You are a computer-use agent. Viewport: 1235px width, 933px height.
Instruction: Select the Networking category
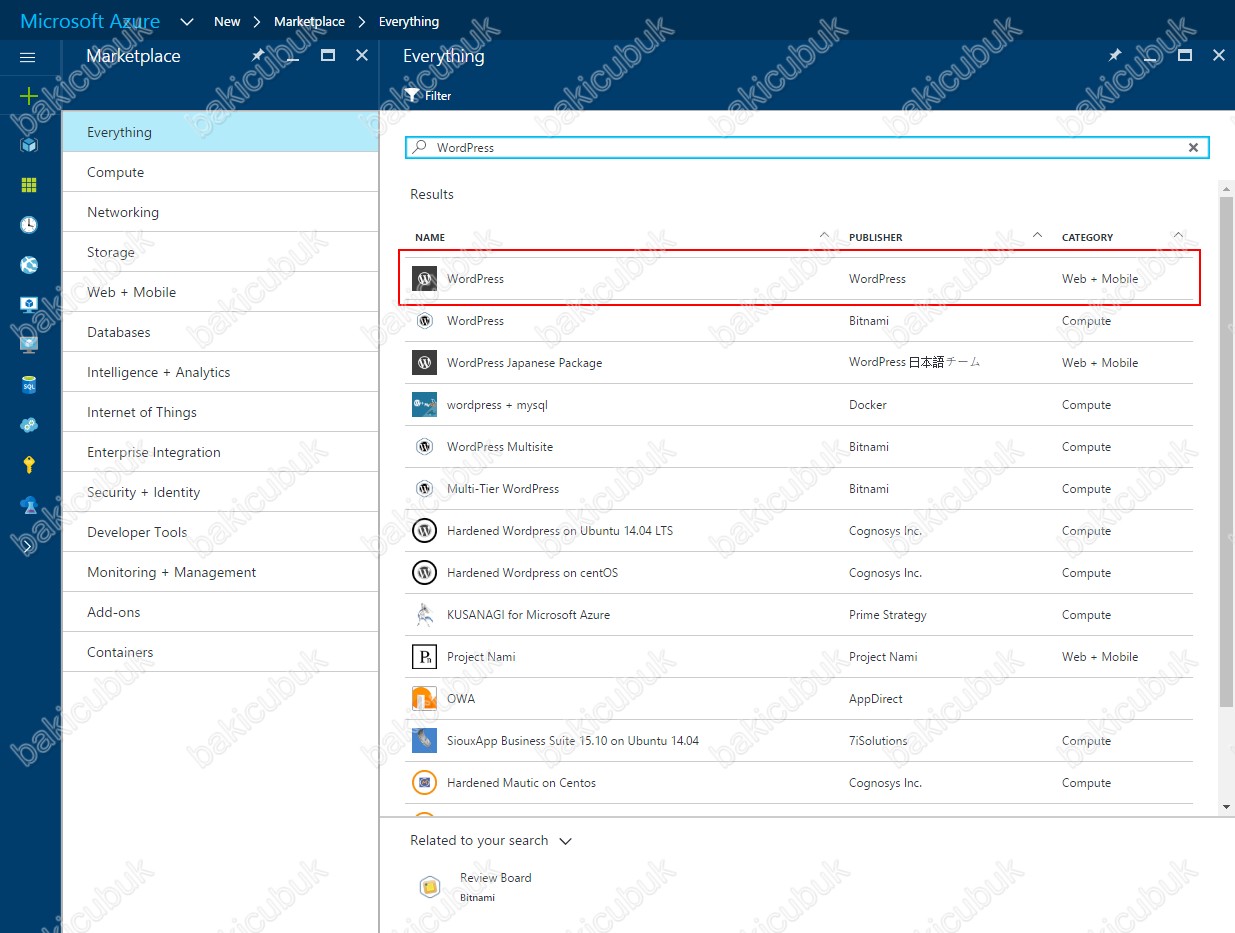220,212
